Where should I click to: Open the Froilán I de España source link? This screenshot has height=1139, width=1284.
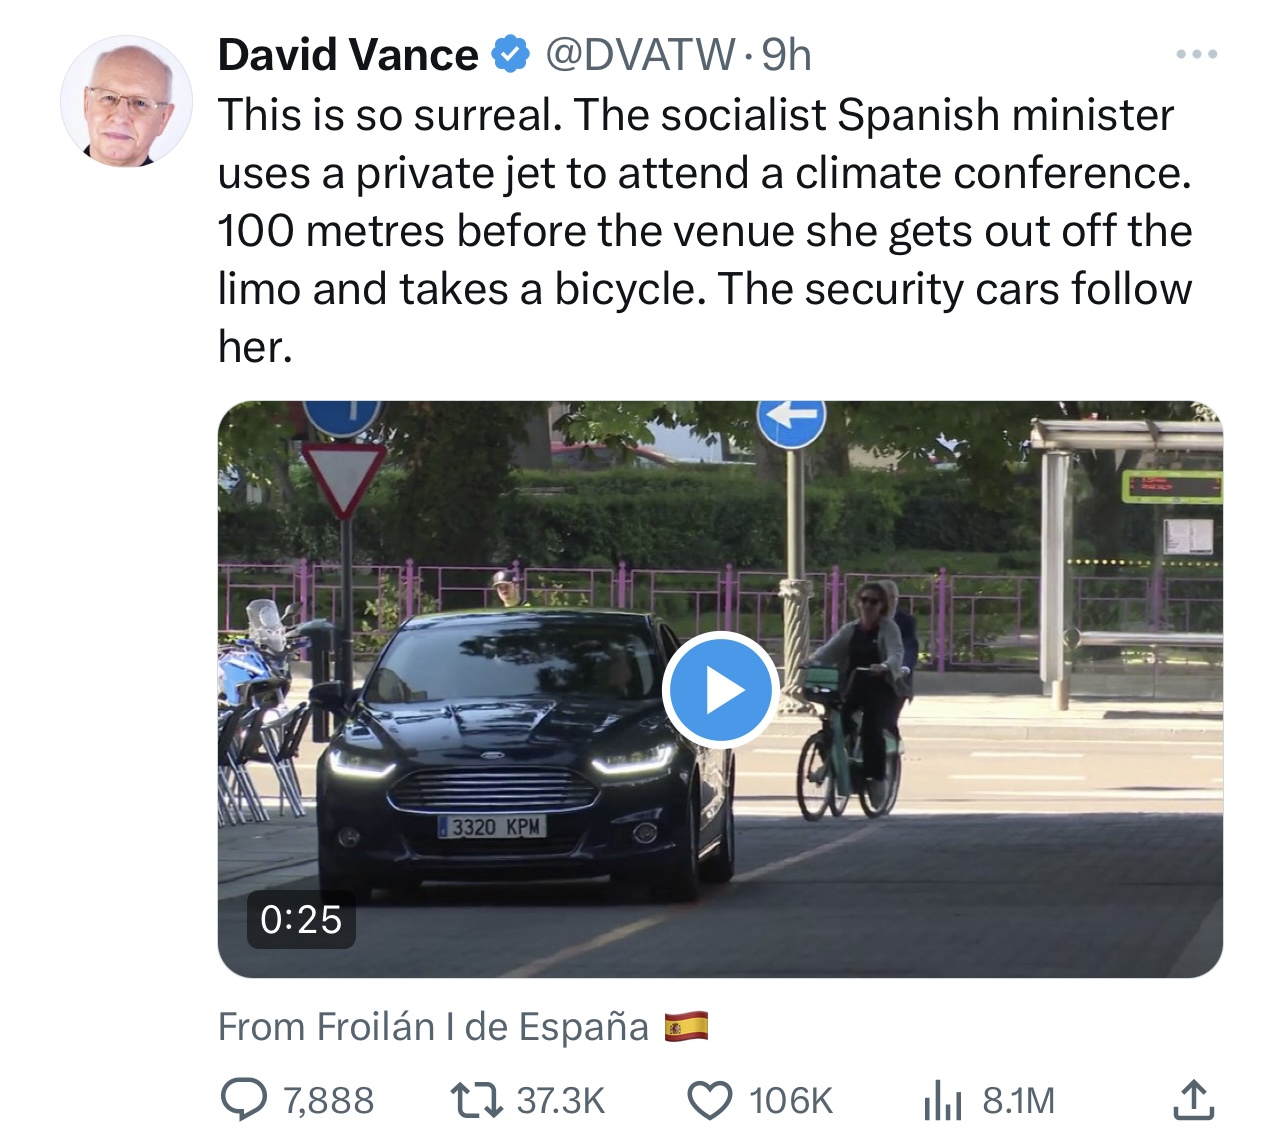point(433,1027)
